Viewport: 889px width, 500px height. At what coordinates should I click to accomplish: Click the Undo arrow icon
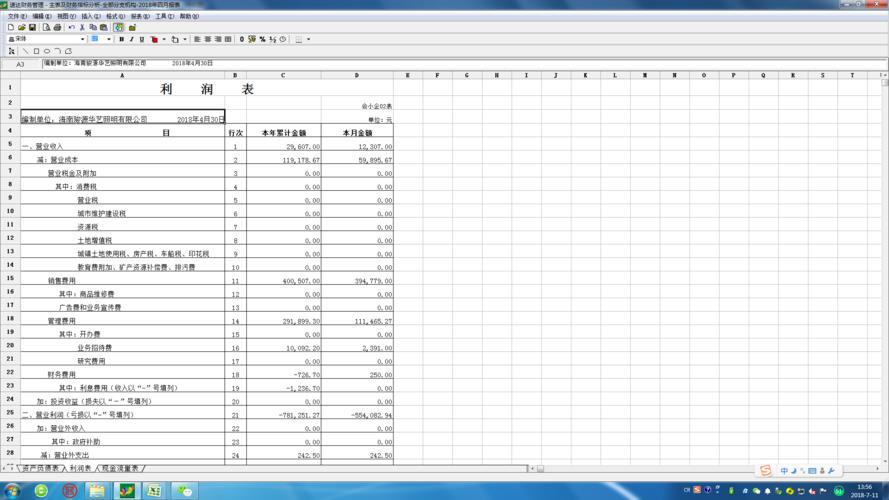point(71,28)
